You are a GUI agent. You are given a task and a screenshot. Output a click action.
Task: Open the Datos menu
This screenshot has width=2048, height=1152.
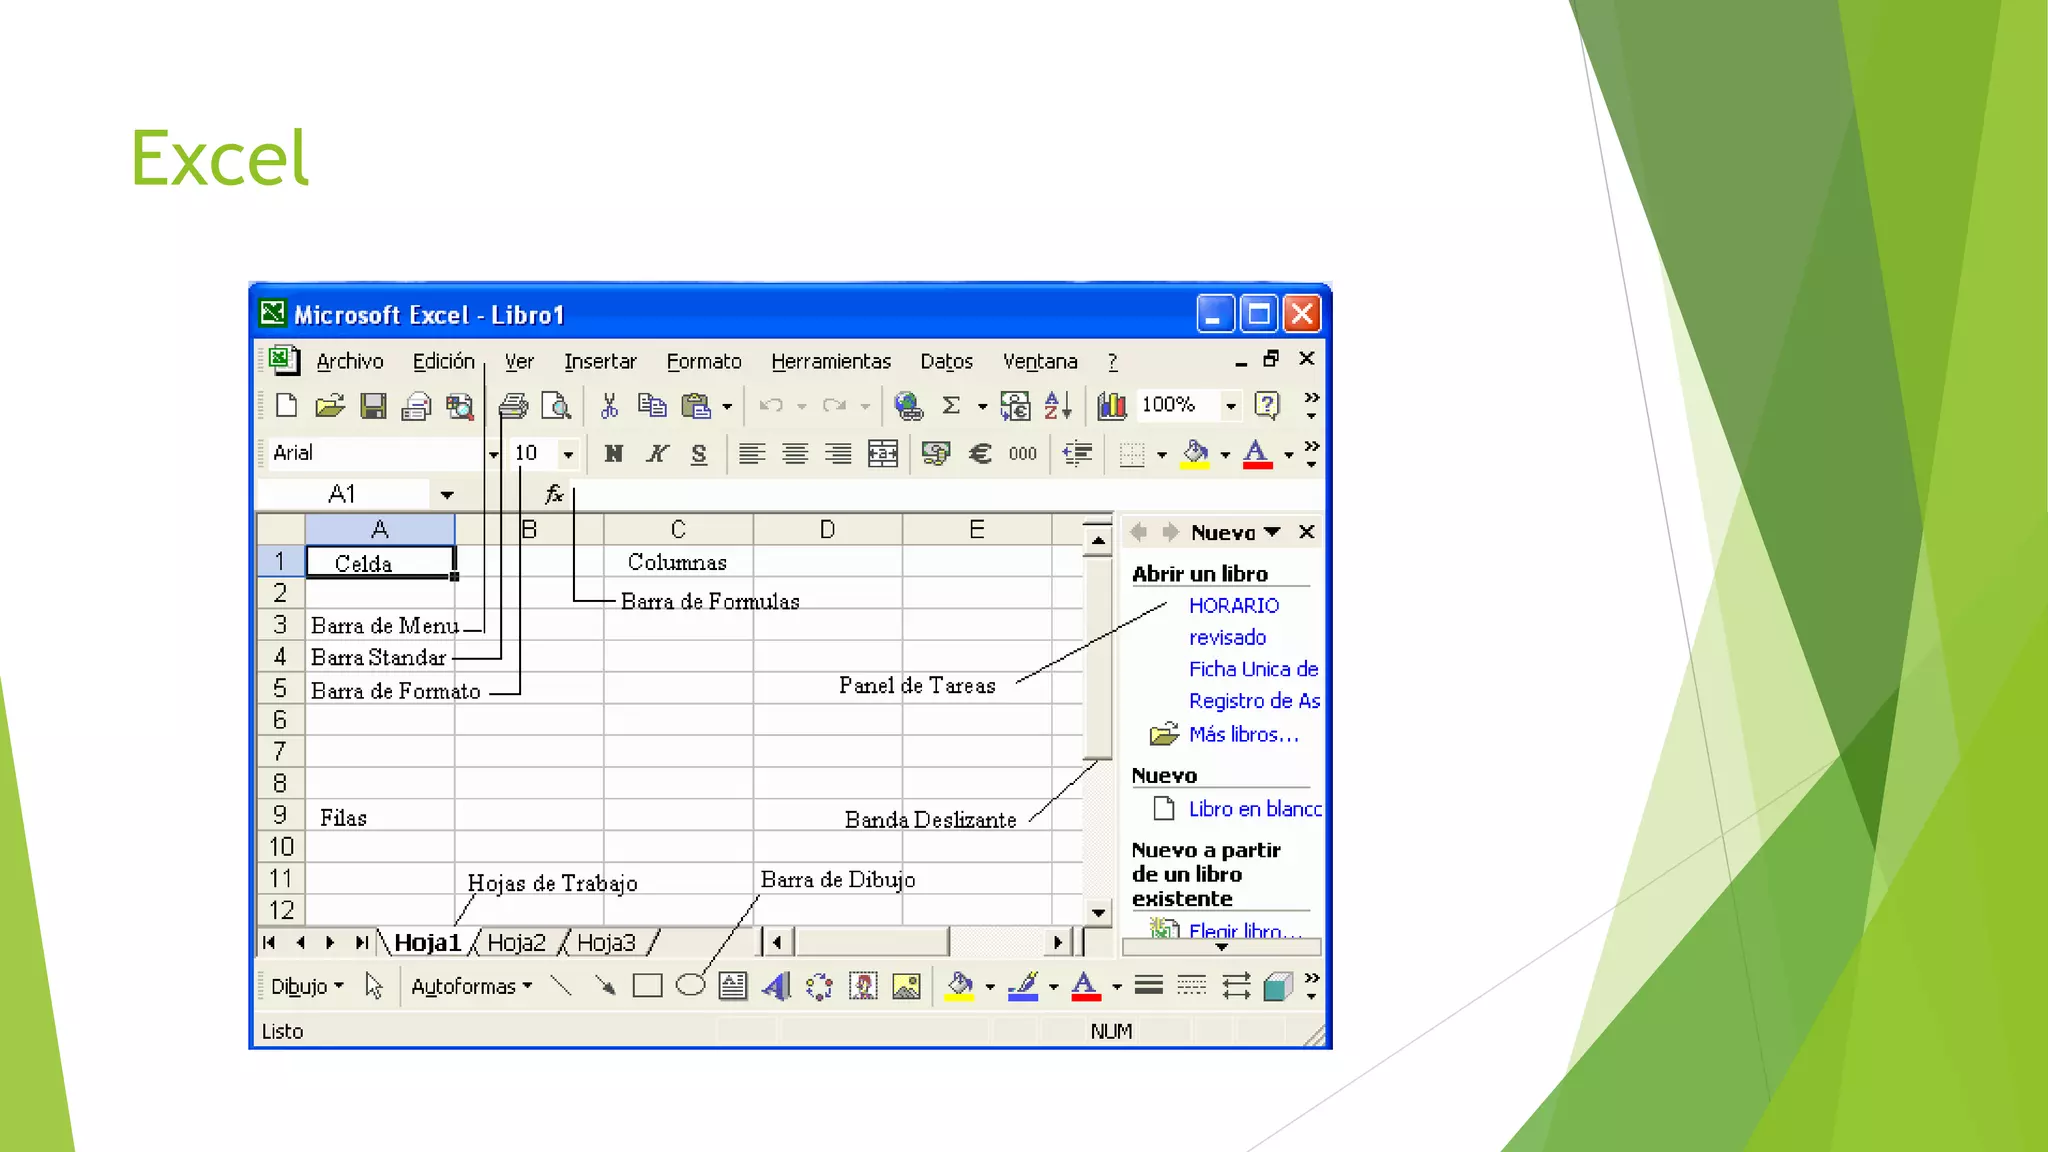click(x=947, y=361)
